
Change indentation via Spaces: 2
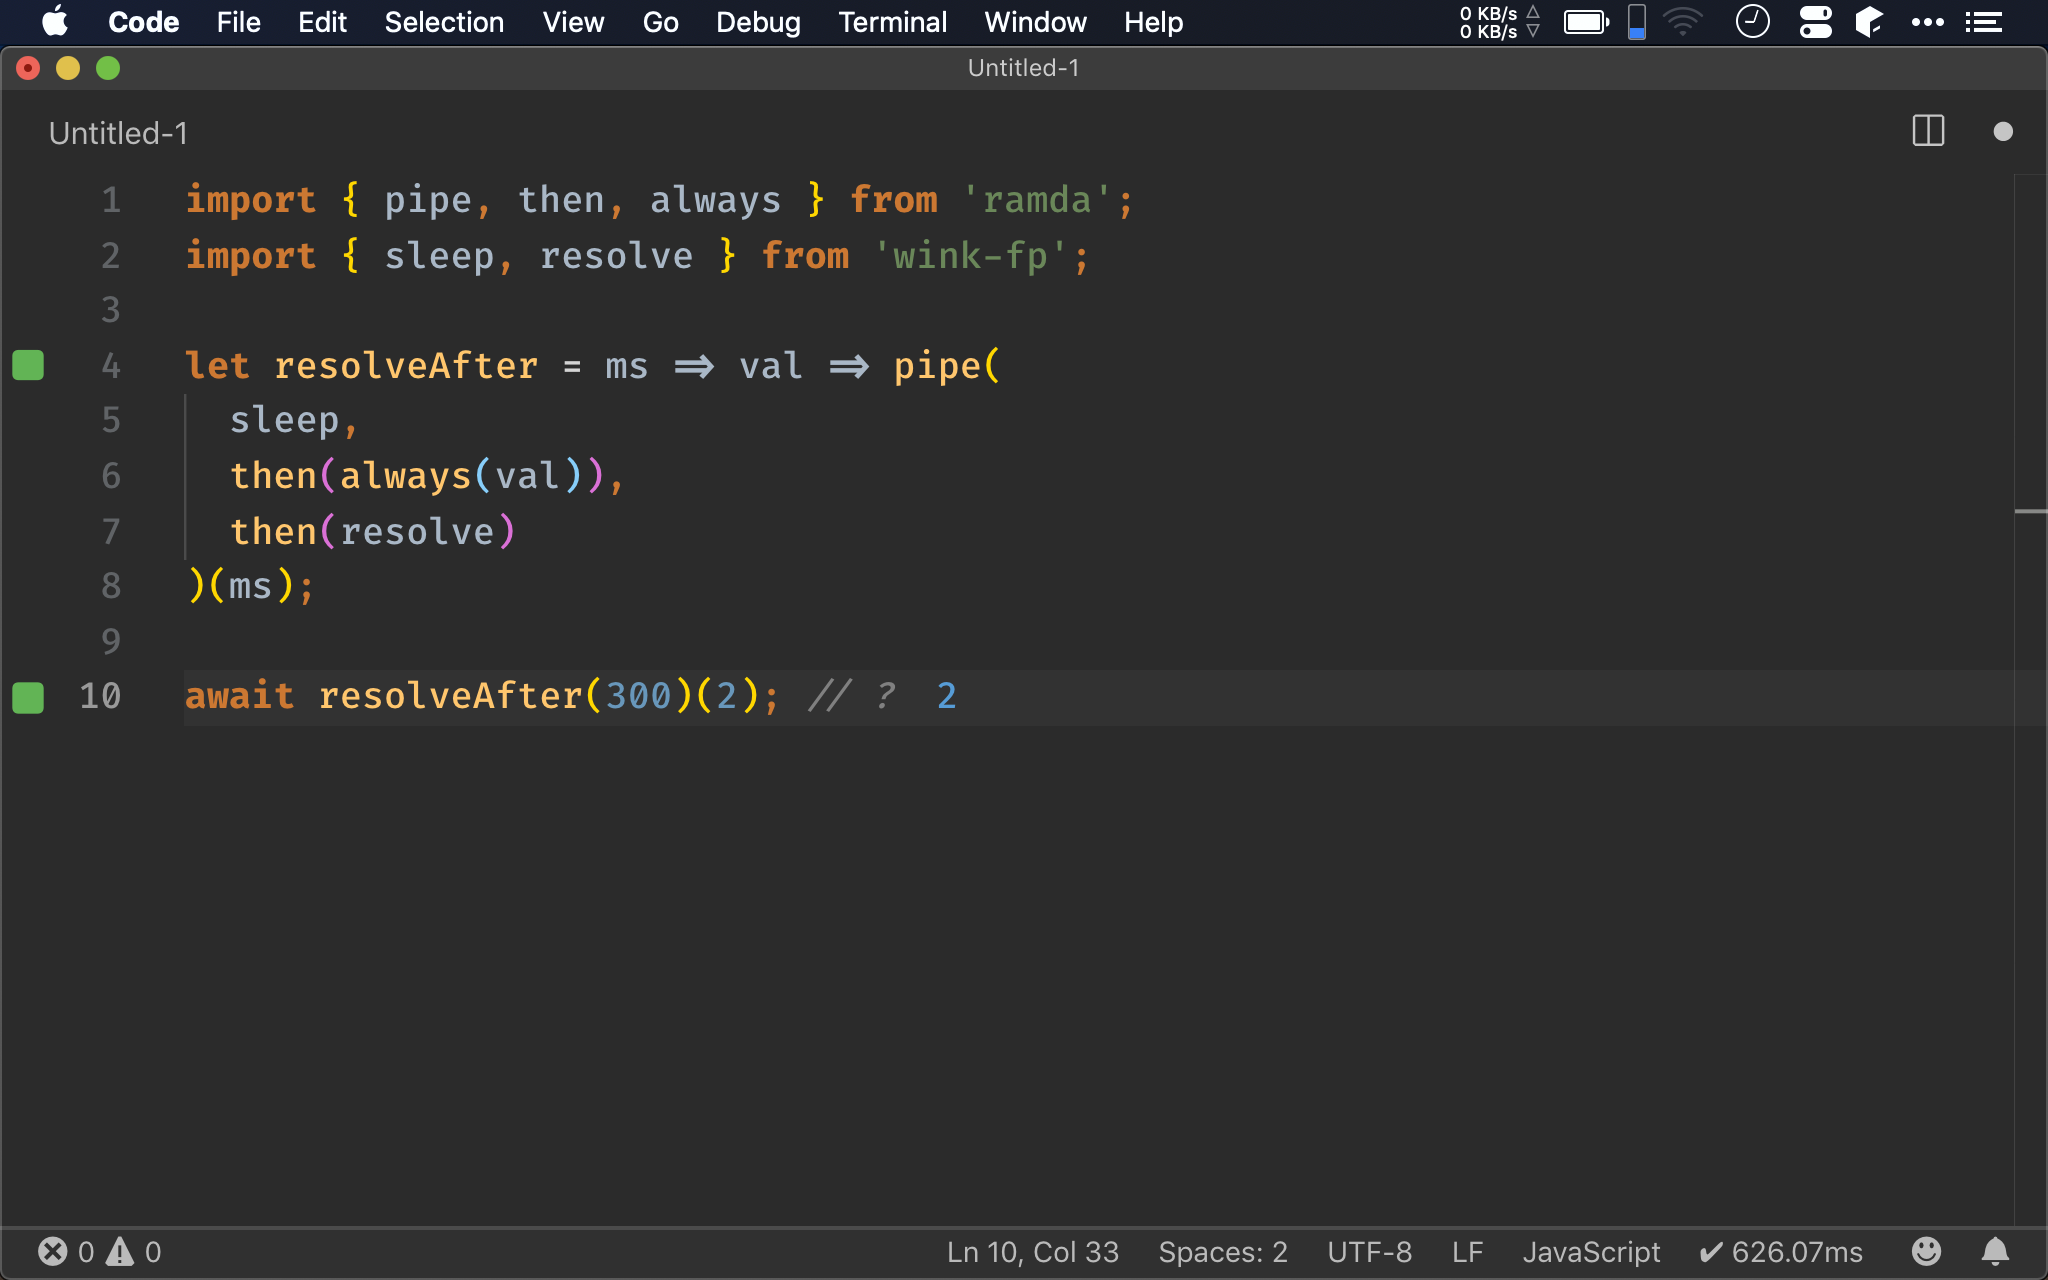click(1223, 1252)
